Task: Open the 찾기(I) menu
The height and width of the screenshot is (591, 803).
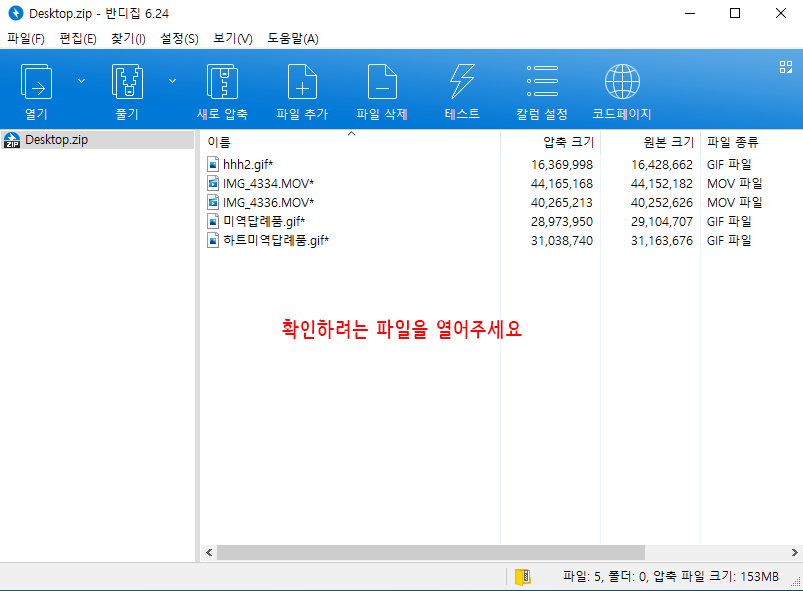Action: (x=129, y=38)
